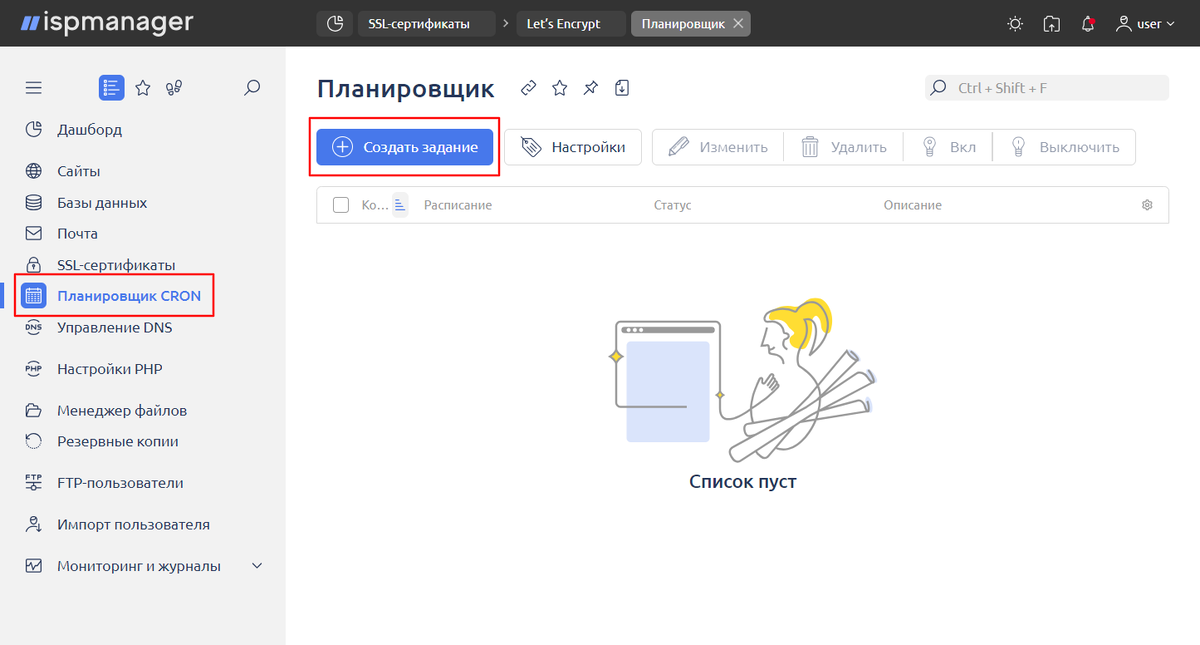The height and width of the screenshot is (645, 1200).
Task: Click the Мониторинг и журналы label
Action: pyautogui.click(x=138, y=566)
